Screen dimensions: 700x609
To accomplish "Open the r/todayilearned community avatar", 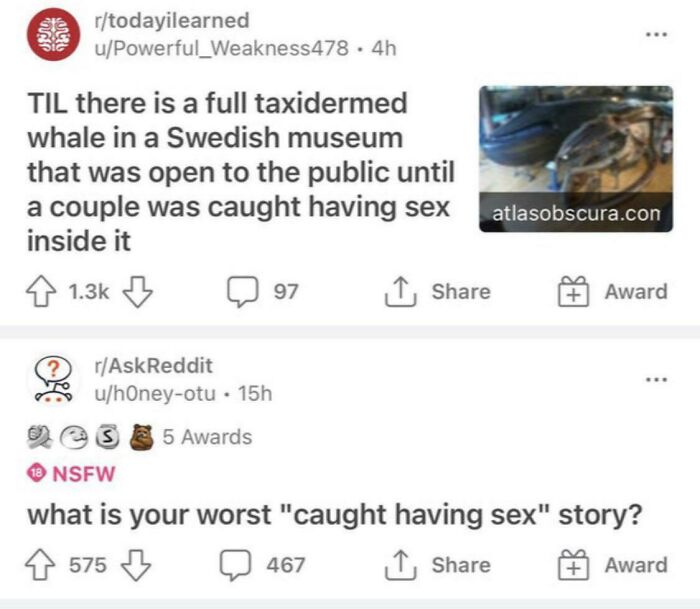I will 54,34.
